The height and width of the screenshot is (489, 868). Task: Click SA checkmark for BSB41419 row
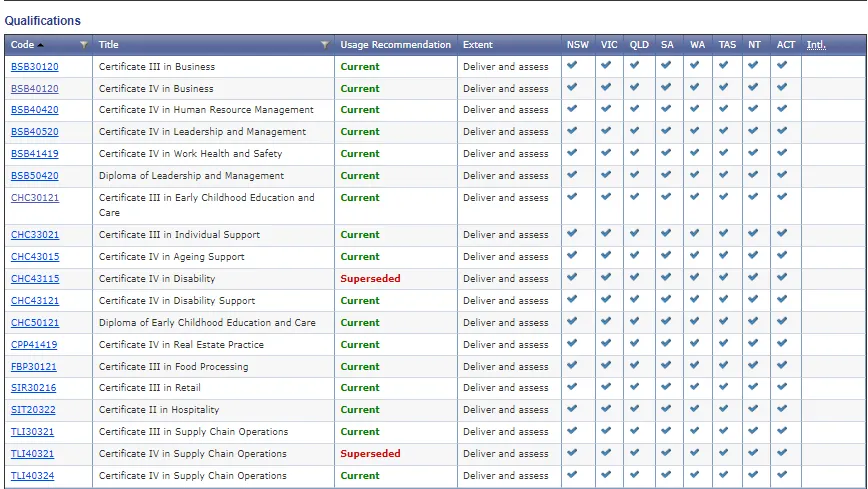point(666,152)
